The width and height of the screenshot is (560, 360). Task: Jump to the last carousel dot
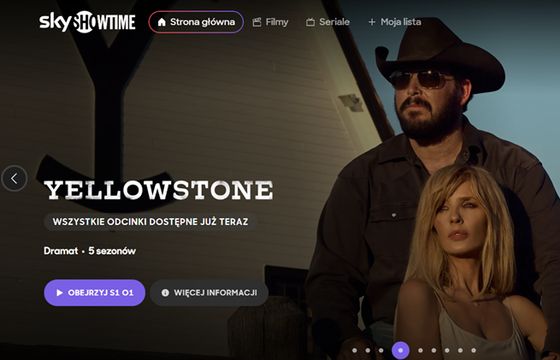tap(474, 350)
